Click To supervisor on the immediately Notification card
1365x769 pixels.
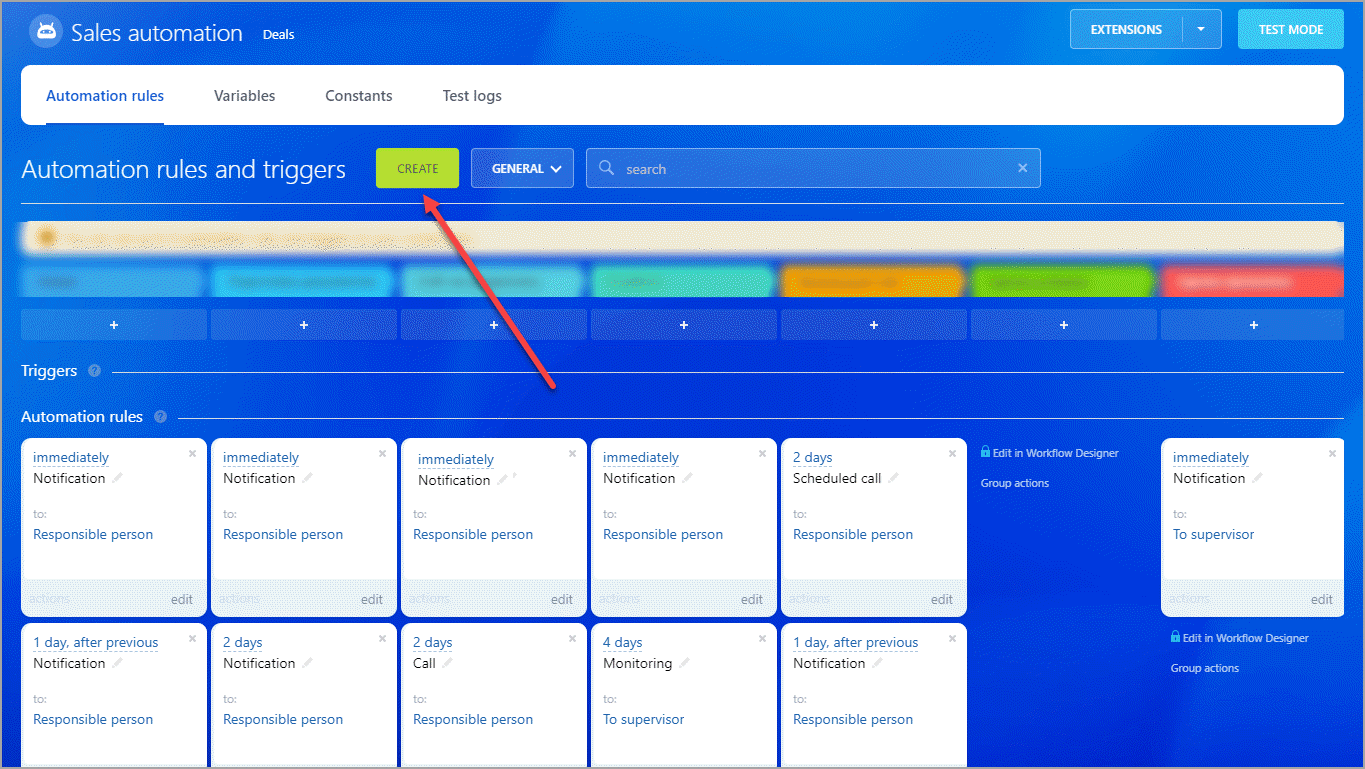coord(1213,534)
